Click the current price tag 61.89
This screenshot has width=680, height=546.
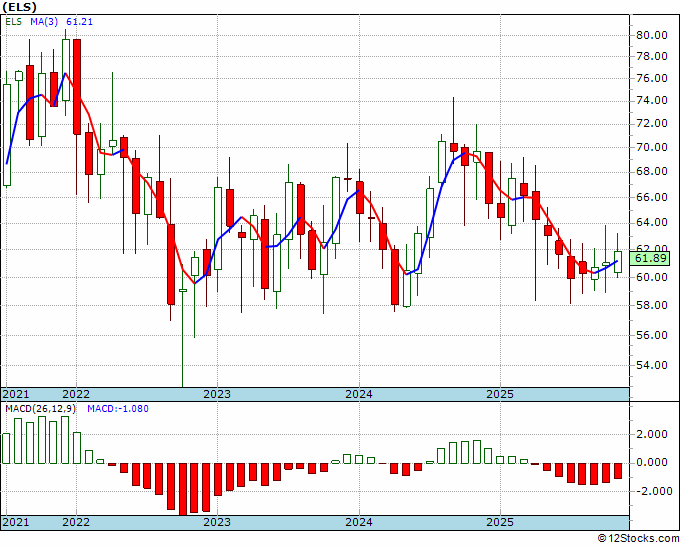(650, 258)
